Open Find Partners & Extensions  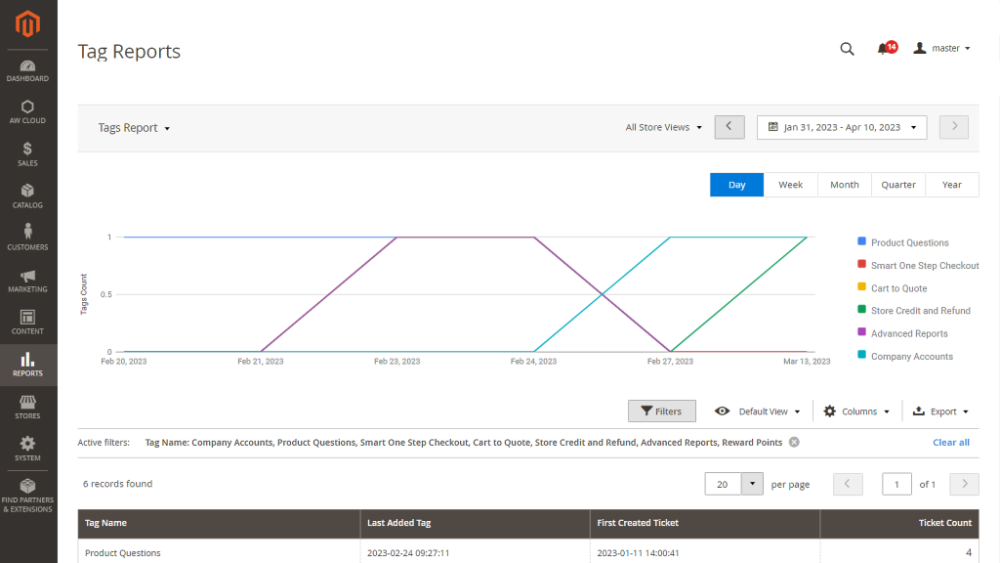27,496
